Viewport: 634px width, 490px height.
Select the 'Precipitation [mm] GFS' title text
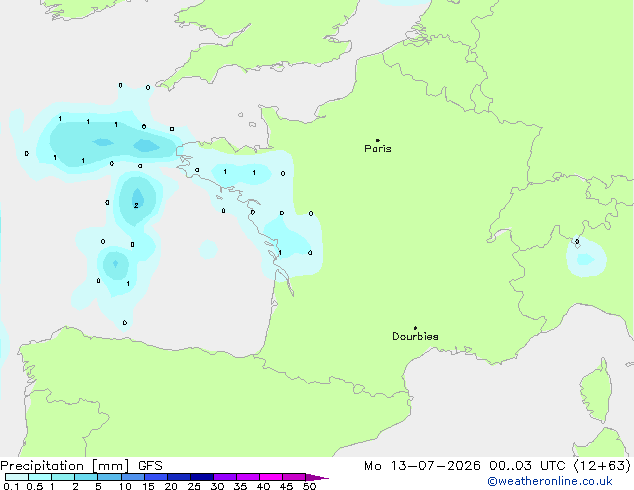pyautogui.click(x=81, y=466)
